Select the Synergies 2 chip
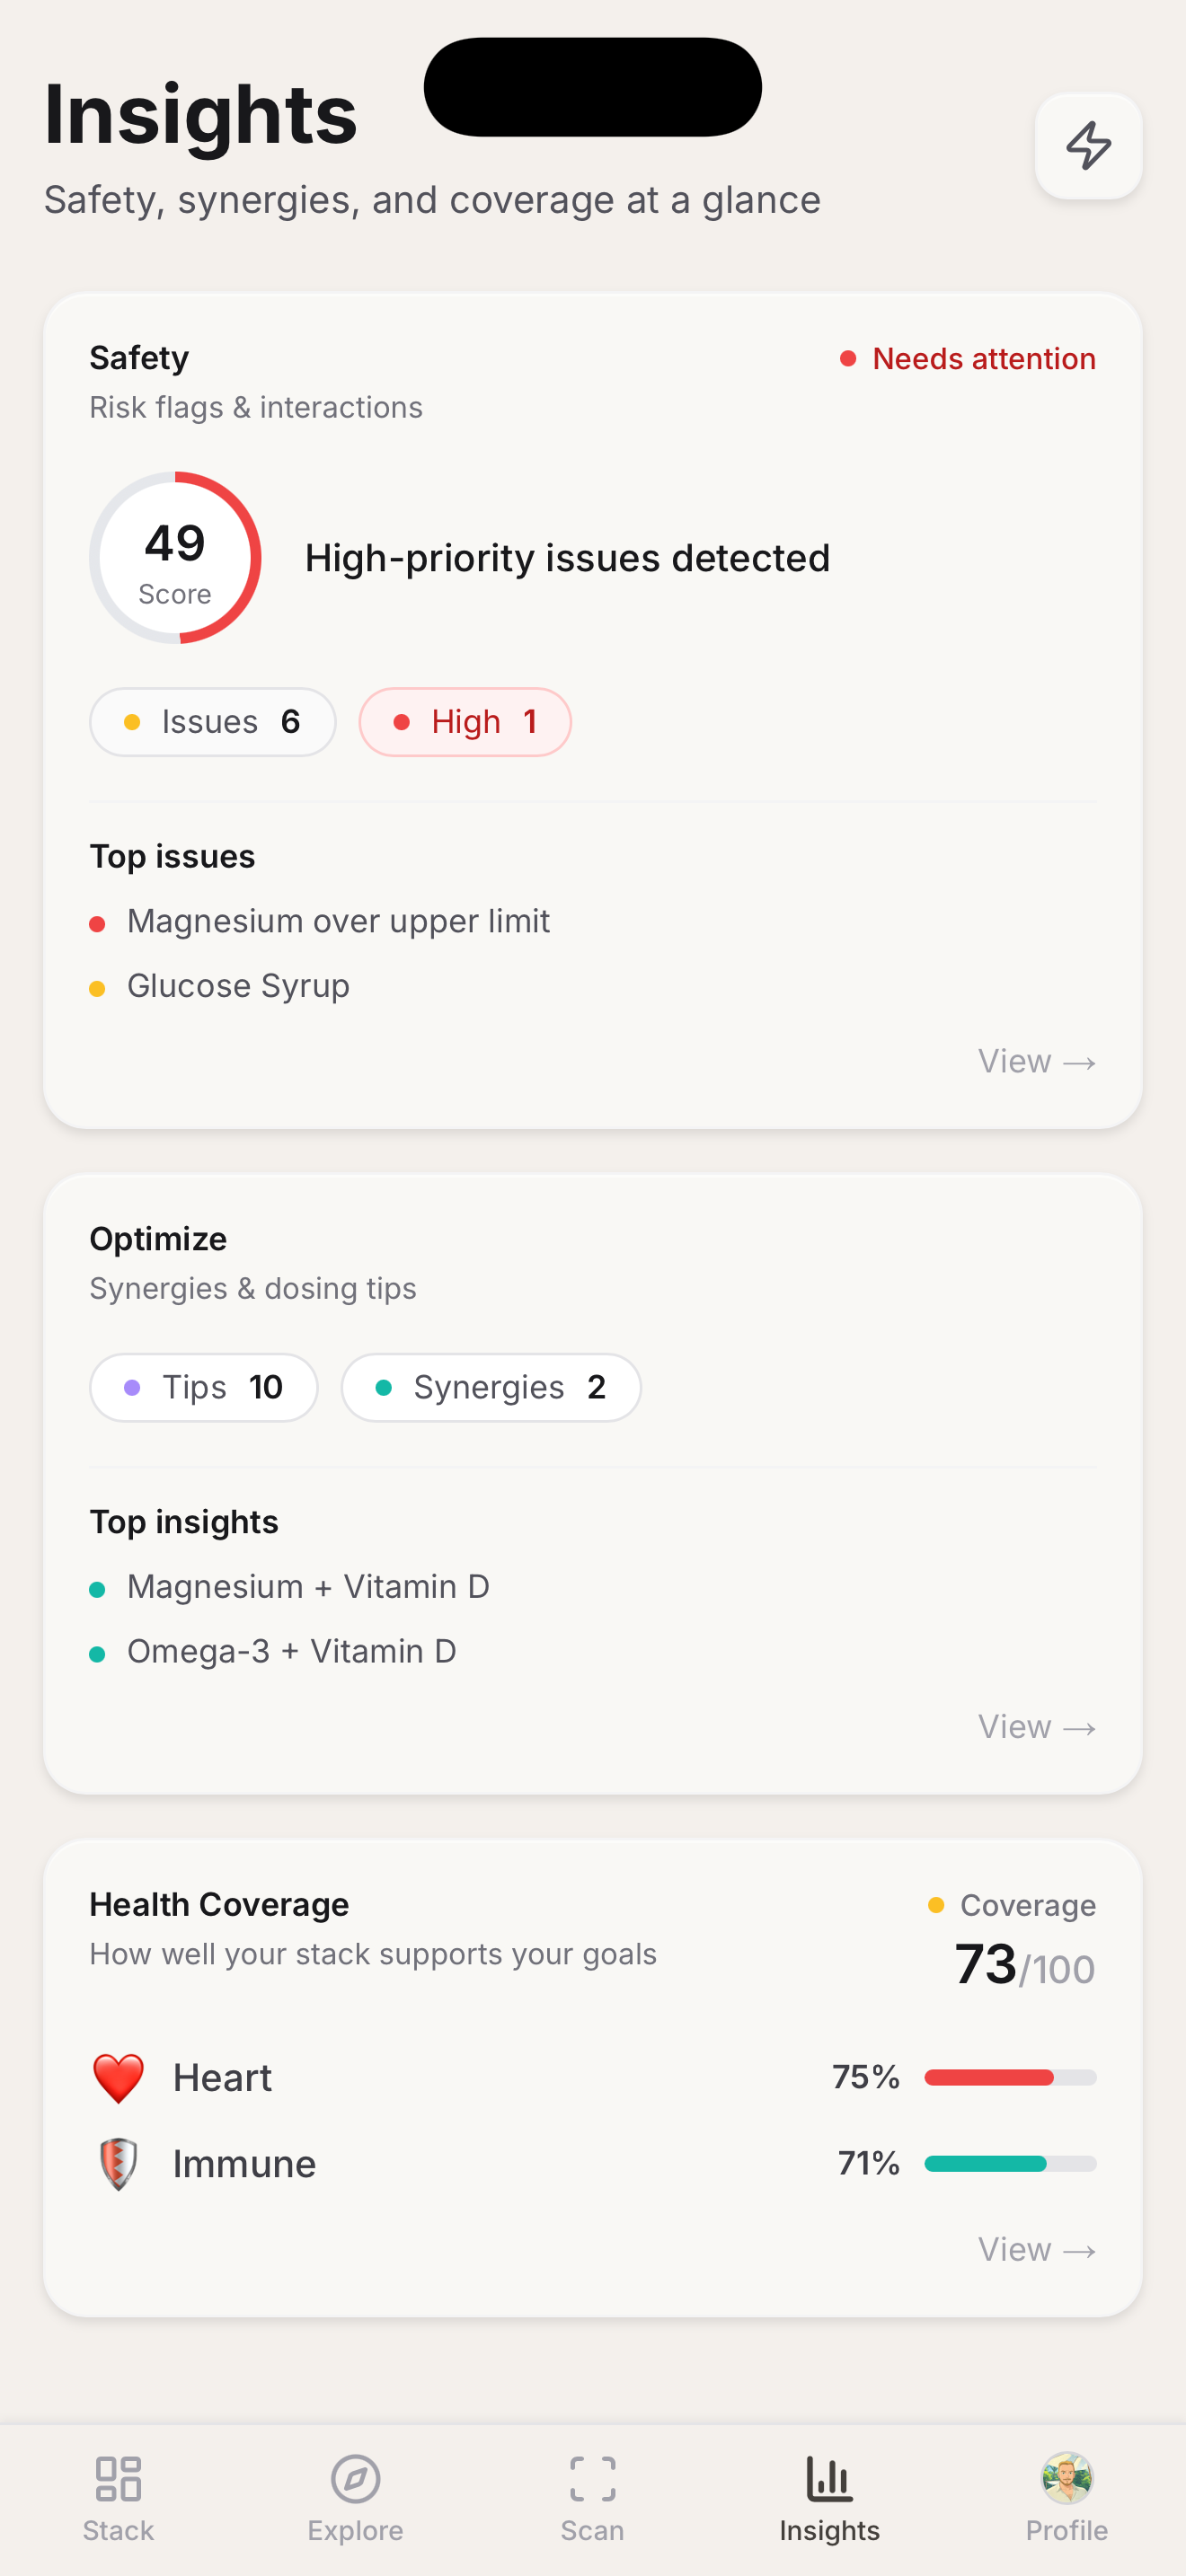 pos(491,1387)
